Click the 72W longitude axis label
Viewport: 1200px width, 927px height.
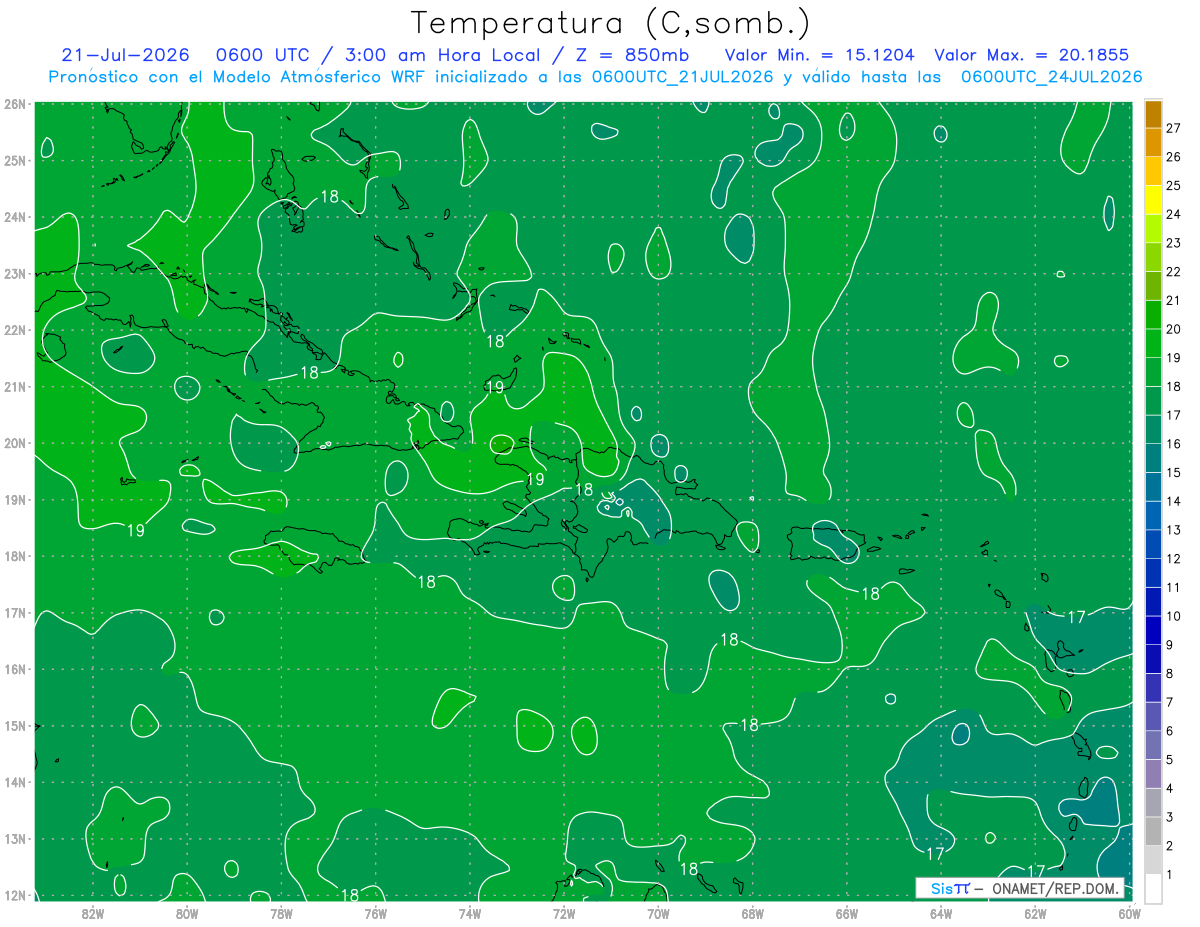click(x=564, y=913)
